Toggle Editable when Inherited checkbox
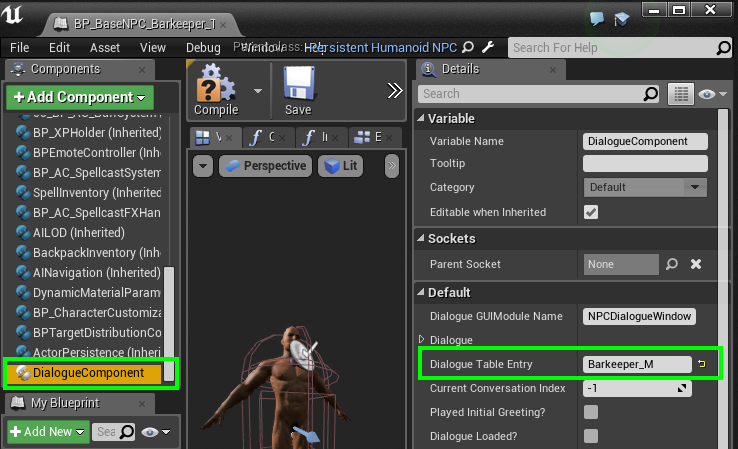The height and width of the screenshot is (449, 738). (591, 212)
